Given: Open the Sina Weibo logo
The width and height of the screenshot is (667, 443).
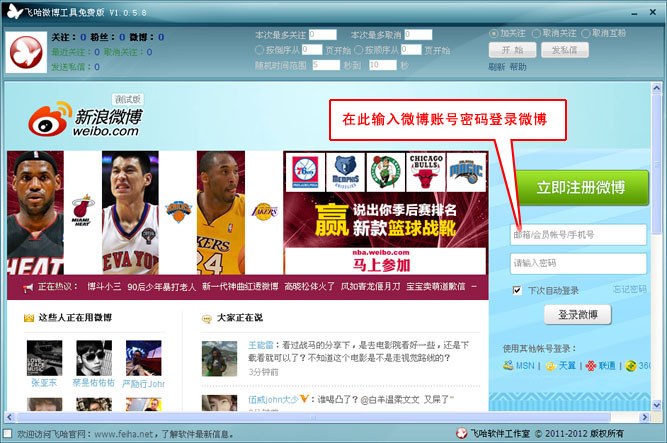Looking at the screenshot, I should point(85,120).
